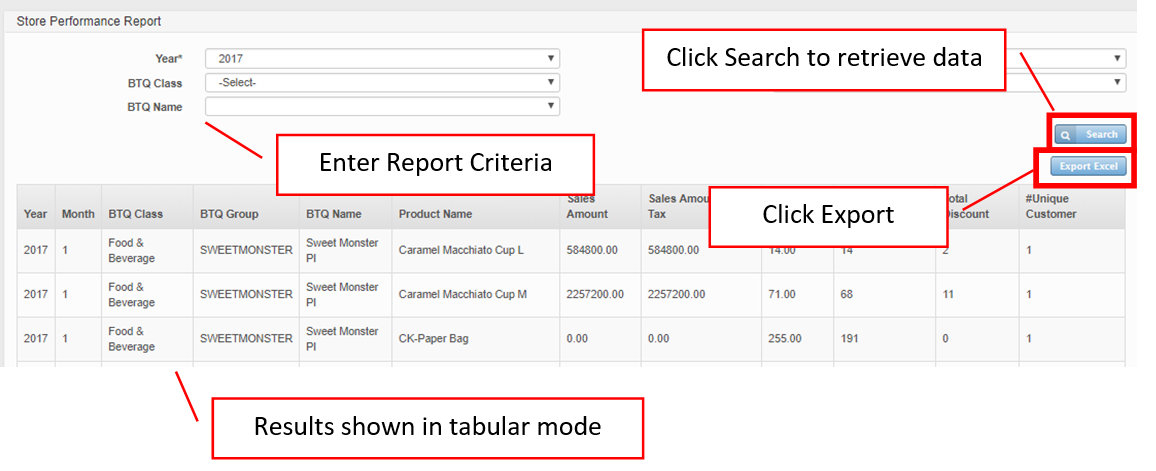Click the 'Results shown in tabular mode' callout

(427, 427)
